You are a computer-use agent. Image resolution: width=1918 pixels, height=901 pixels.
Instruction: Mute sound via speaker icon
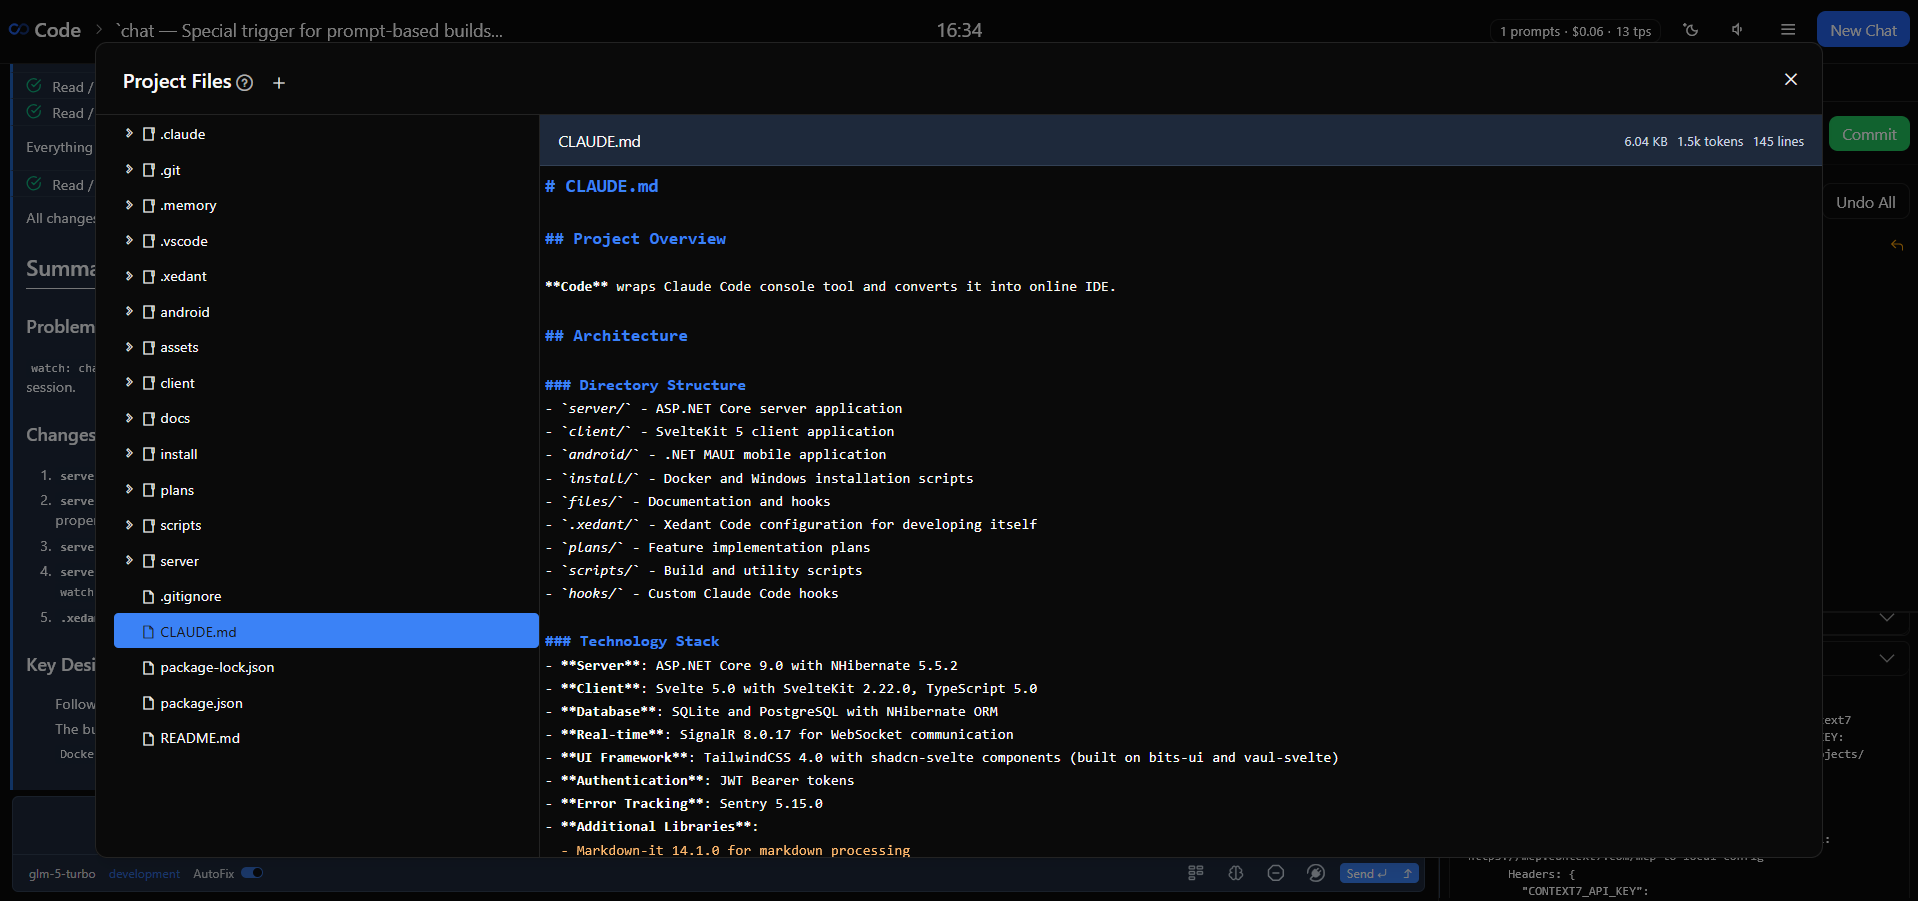tap(1738, 30)
